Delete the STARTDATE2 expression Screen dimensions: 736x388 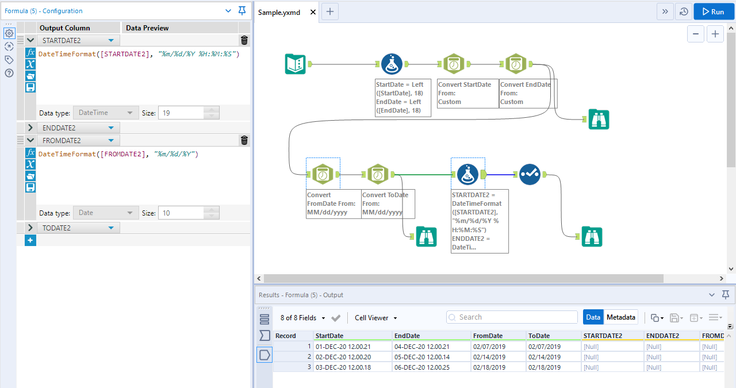(x=244, y=40)
